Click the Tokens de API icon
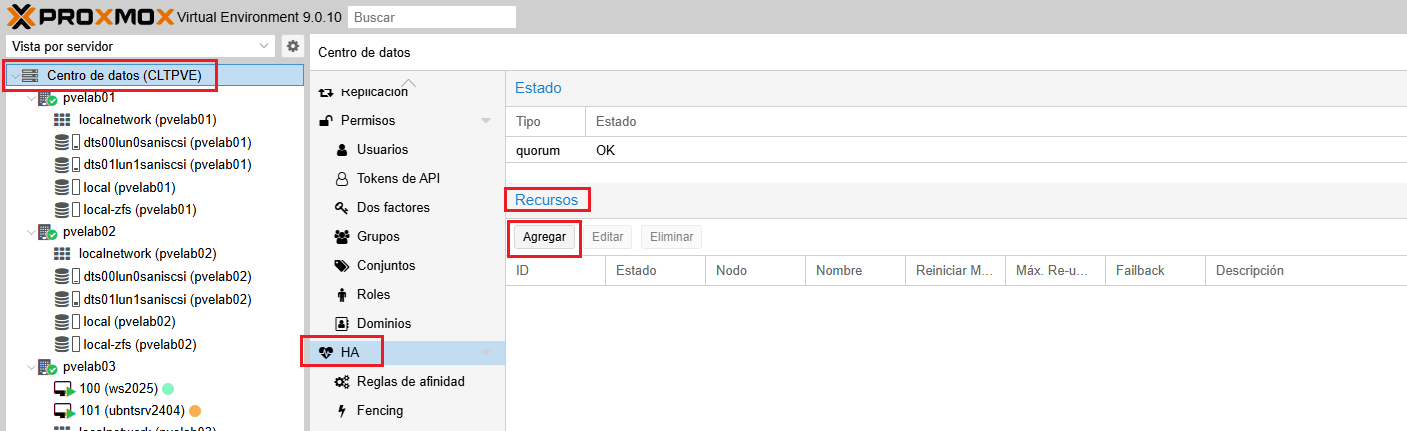 [340, 179]
